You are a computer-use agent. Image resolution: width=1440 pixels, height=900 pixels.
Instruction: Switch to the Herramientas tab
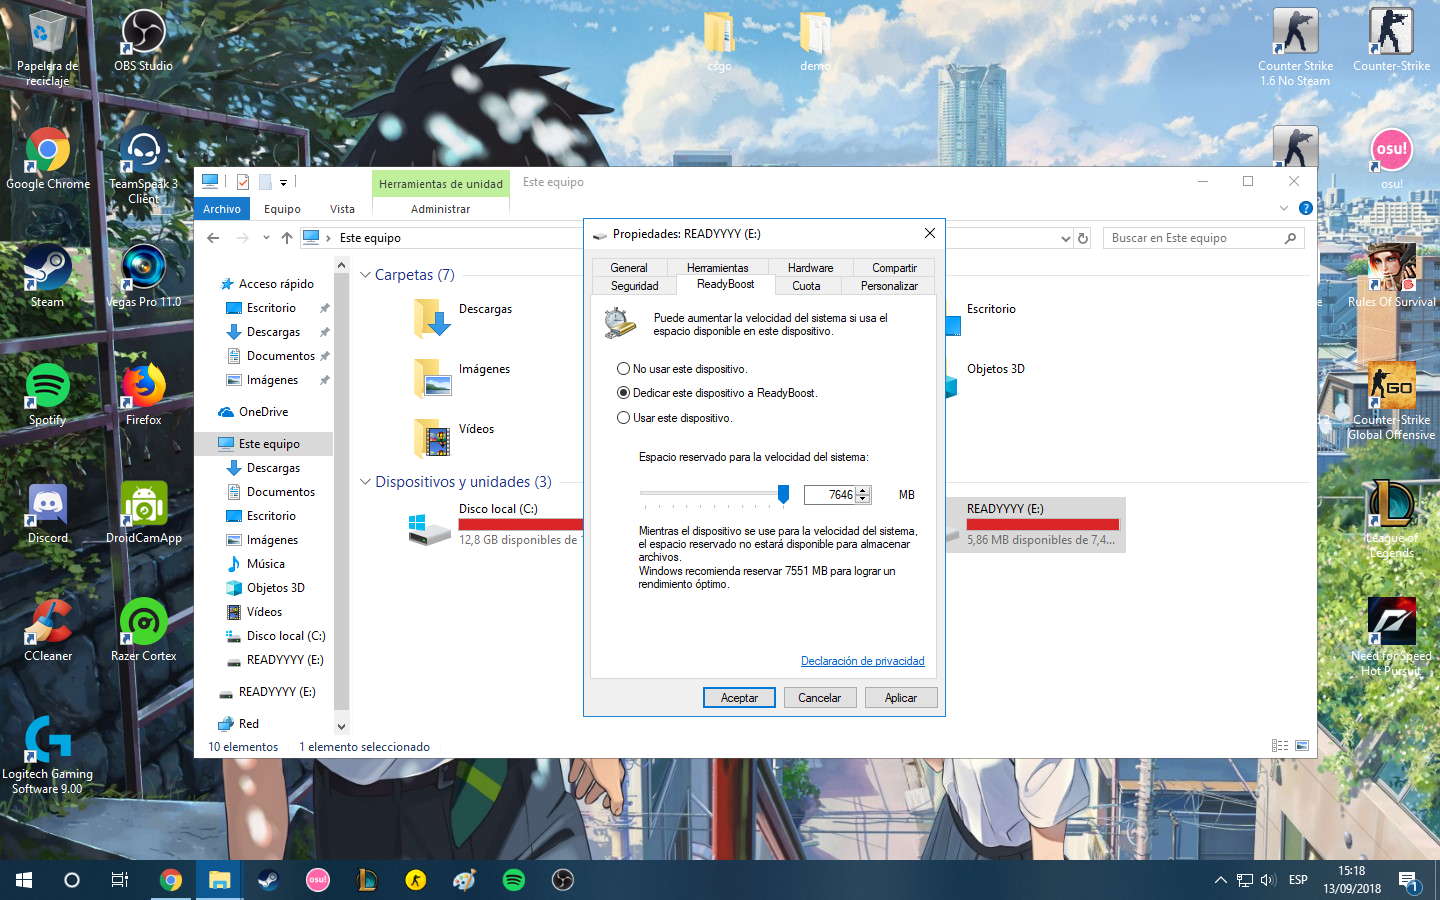717,268
